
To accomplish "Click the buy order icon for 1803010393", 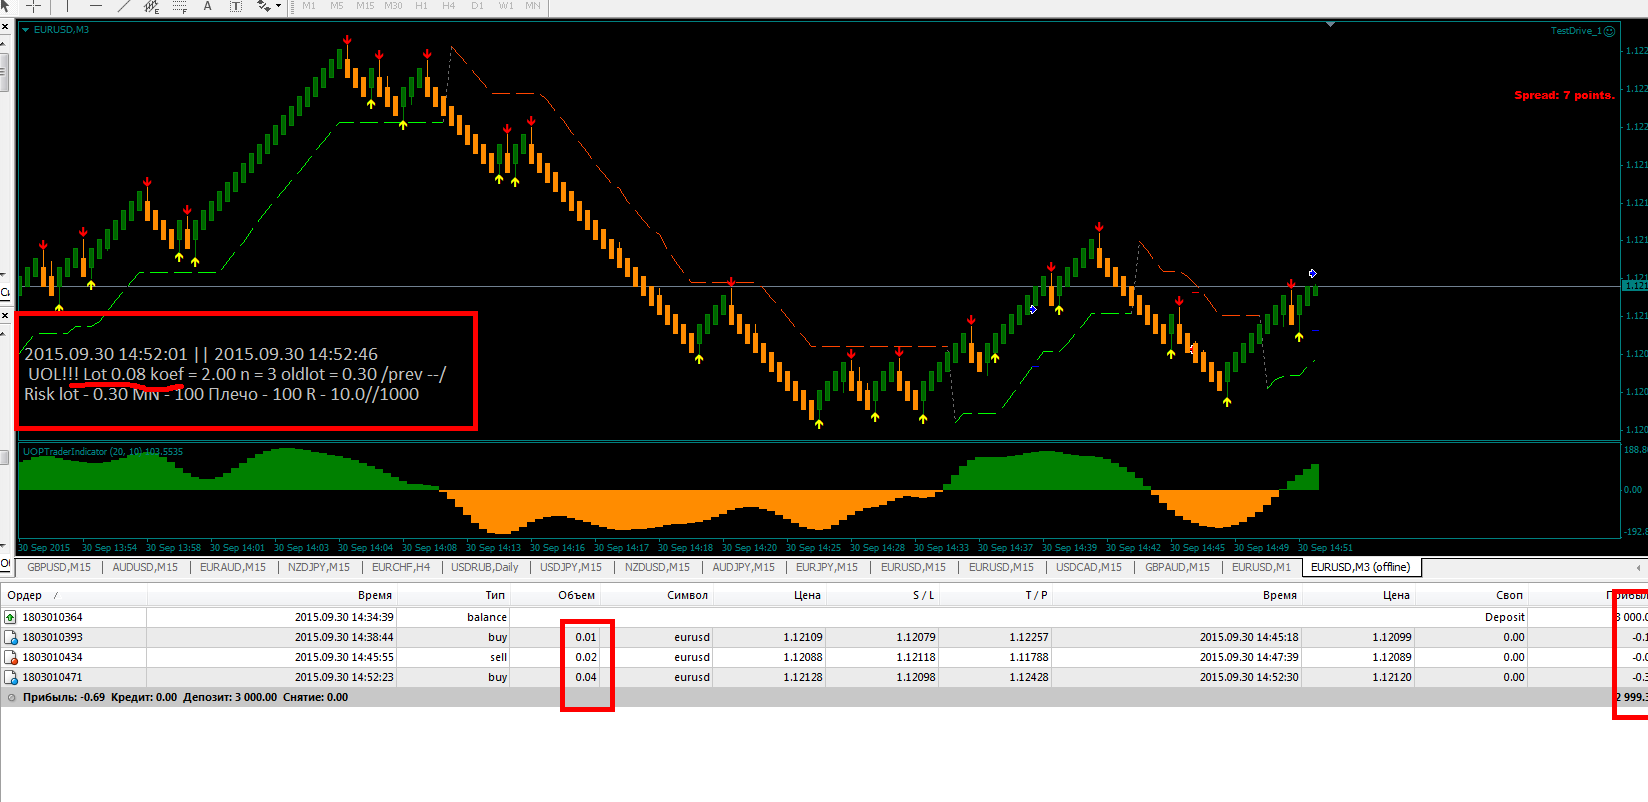I will coord(11,637).
